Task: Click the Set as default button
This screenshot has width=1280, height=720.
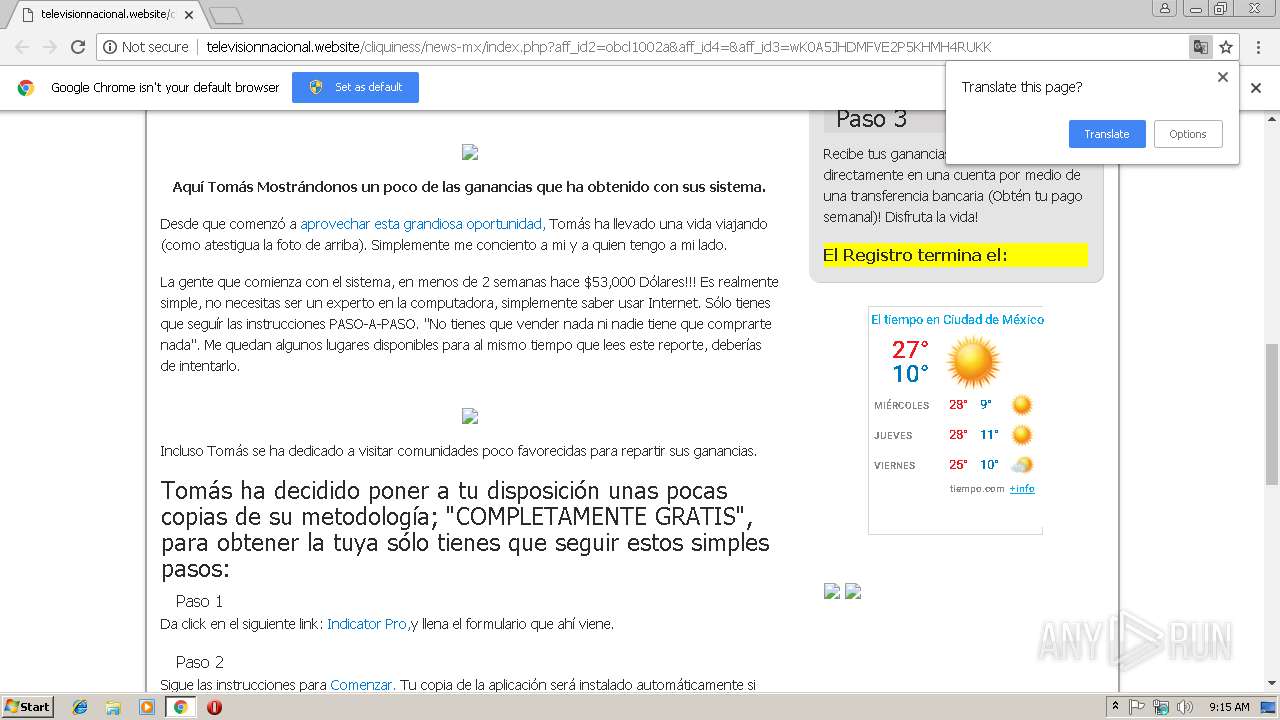Action: pyautogui.click(x=355, y=87)
